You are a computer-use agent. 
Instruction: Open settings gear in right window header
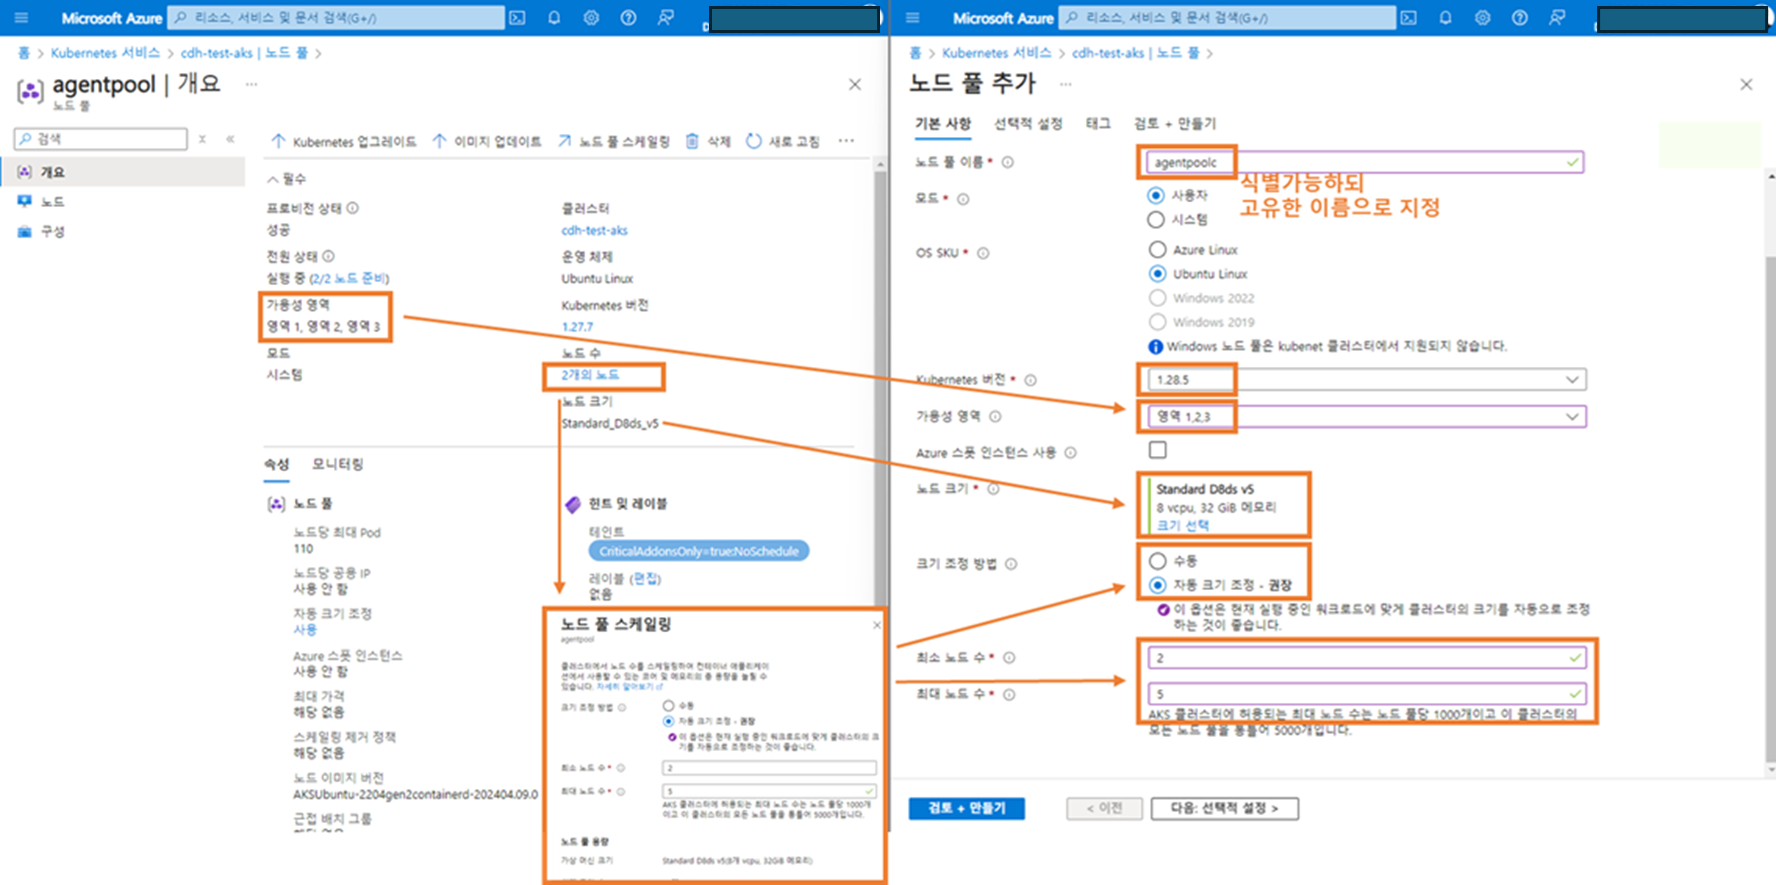click(1482, 18)
